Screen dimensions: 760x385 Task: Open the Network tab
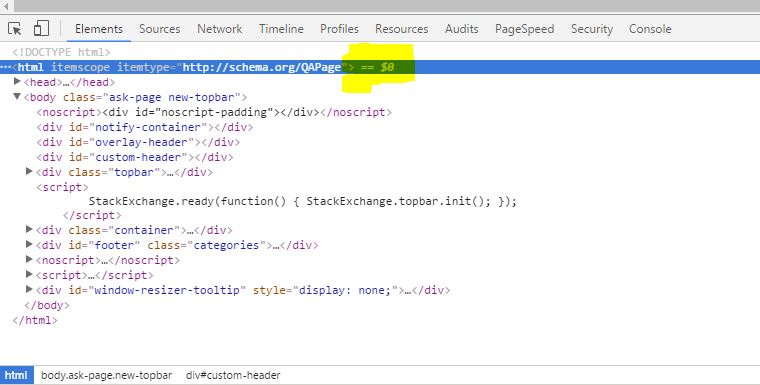click(x=220, y=29)
